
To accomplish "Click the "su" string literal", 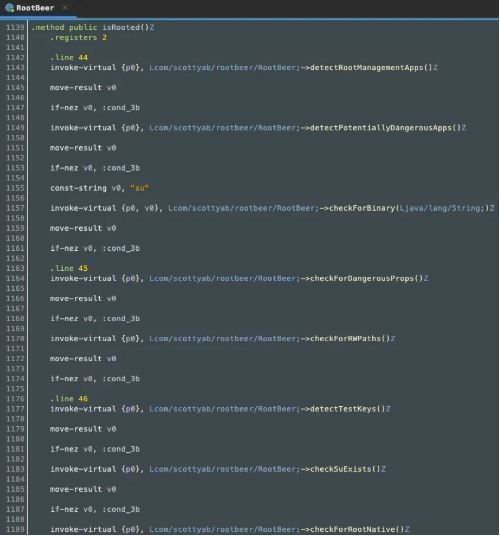I will [x=139, y=188].
